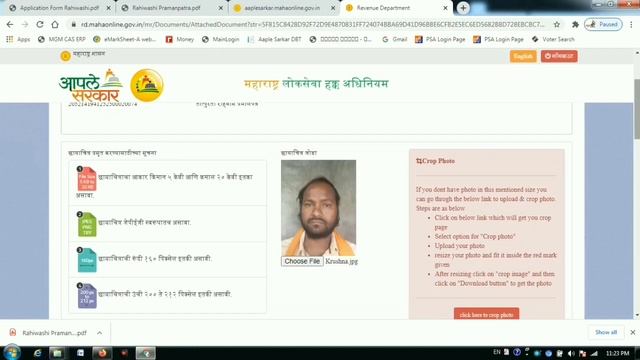Screen dimensions: 640x360
Task: Click the Crop Photo heading
Action: click(x=436, y=161)
